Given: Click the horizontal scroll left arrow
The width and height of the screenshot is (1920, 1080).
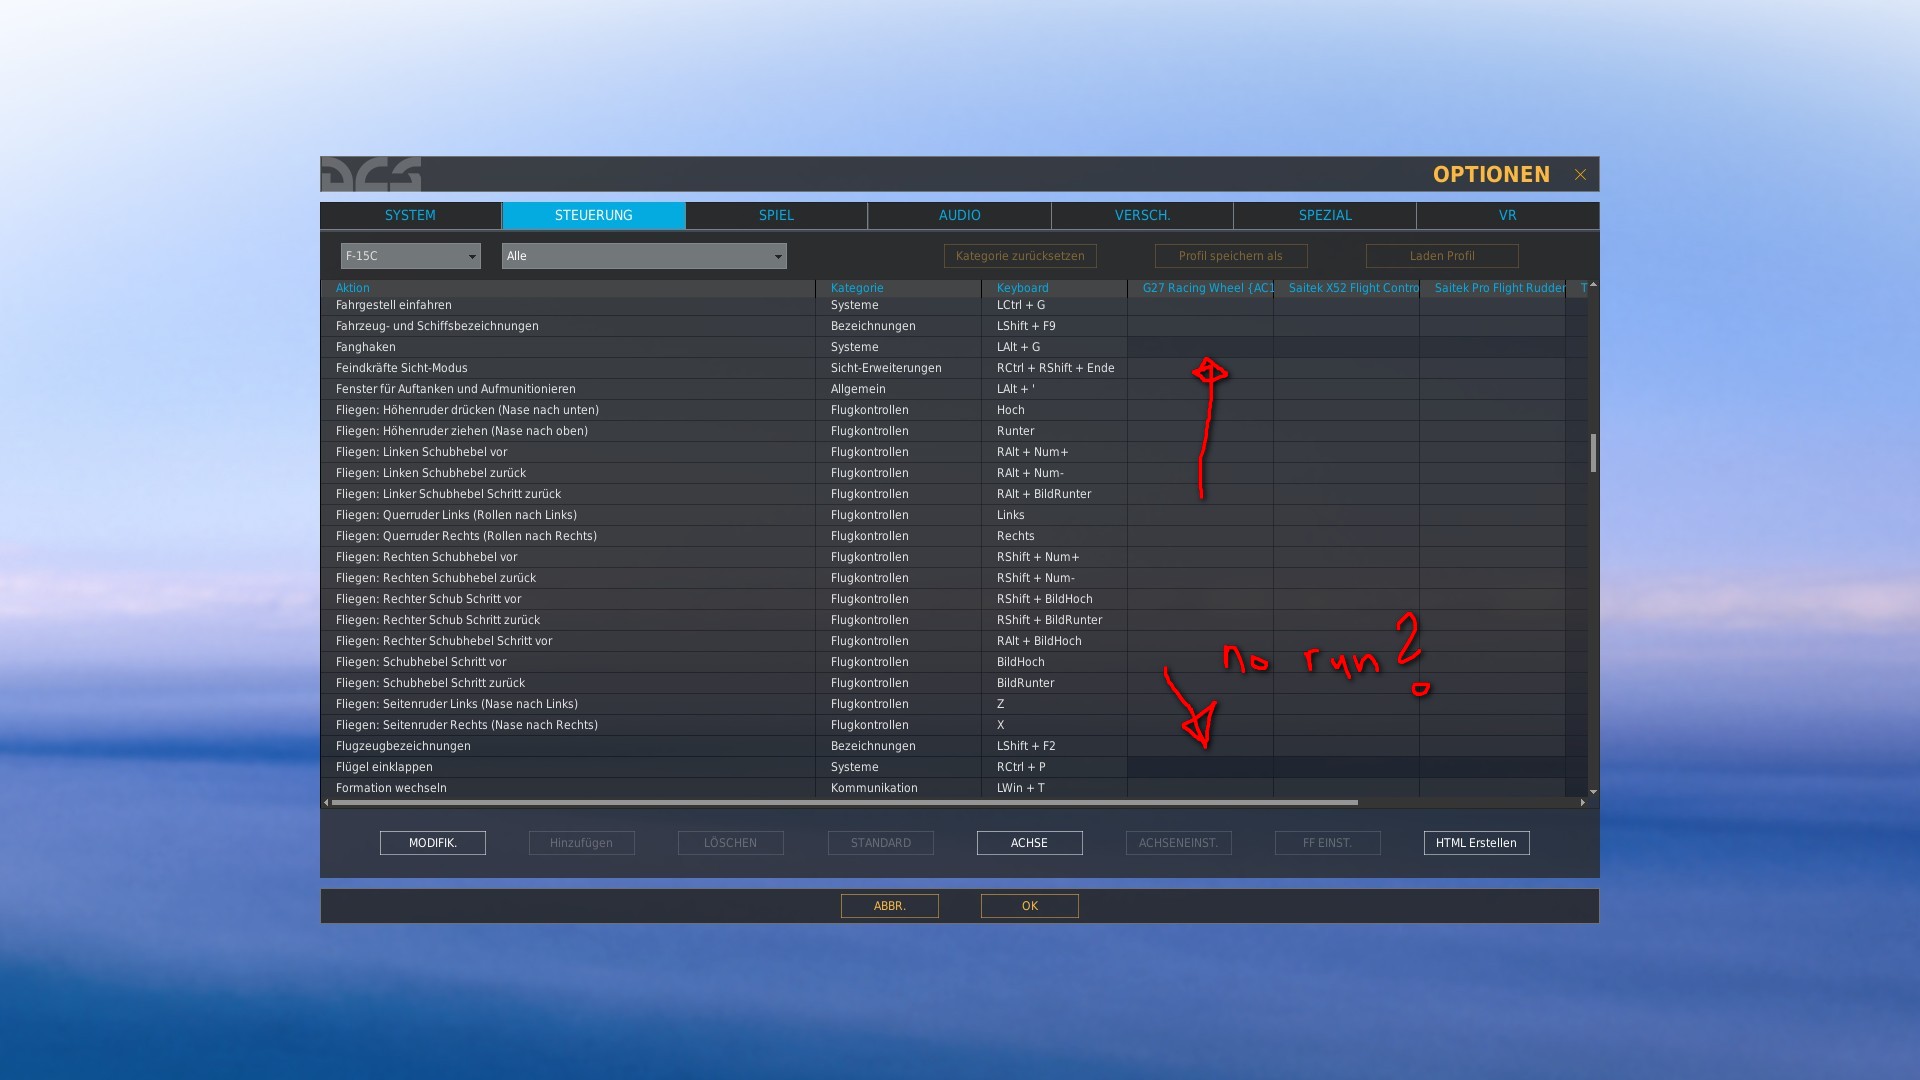Looking at the screenshot, I should 326,802.
